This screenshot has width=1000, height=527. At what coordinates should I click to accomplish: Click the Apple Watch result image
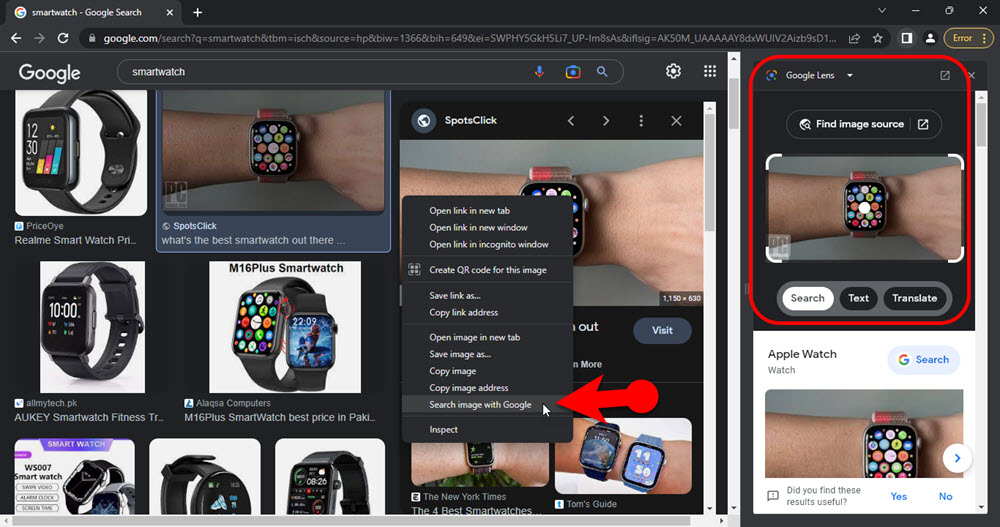[x=864, y=434]
